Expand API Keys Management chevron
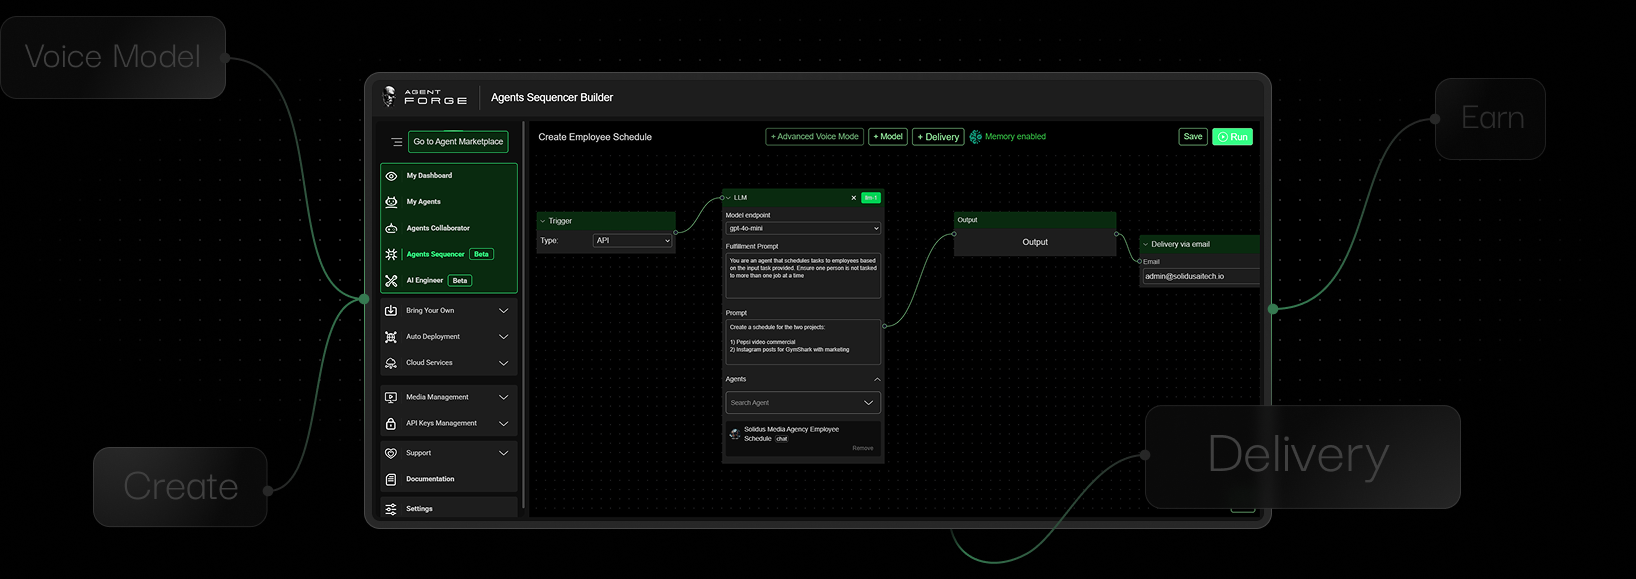 504,424
